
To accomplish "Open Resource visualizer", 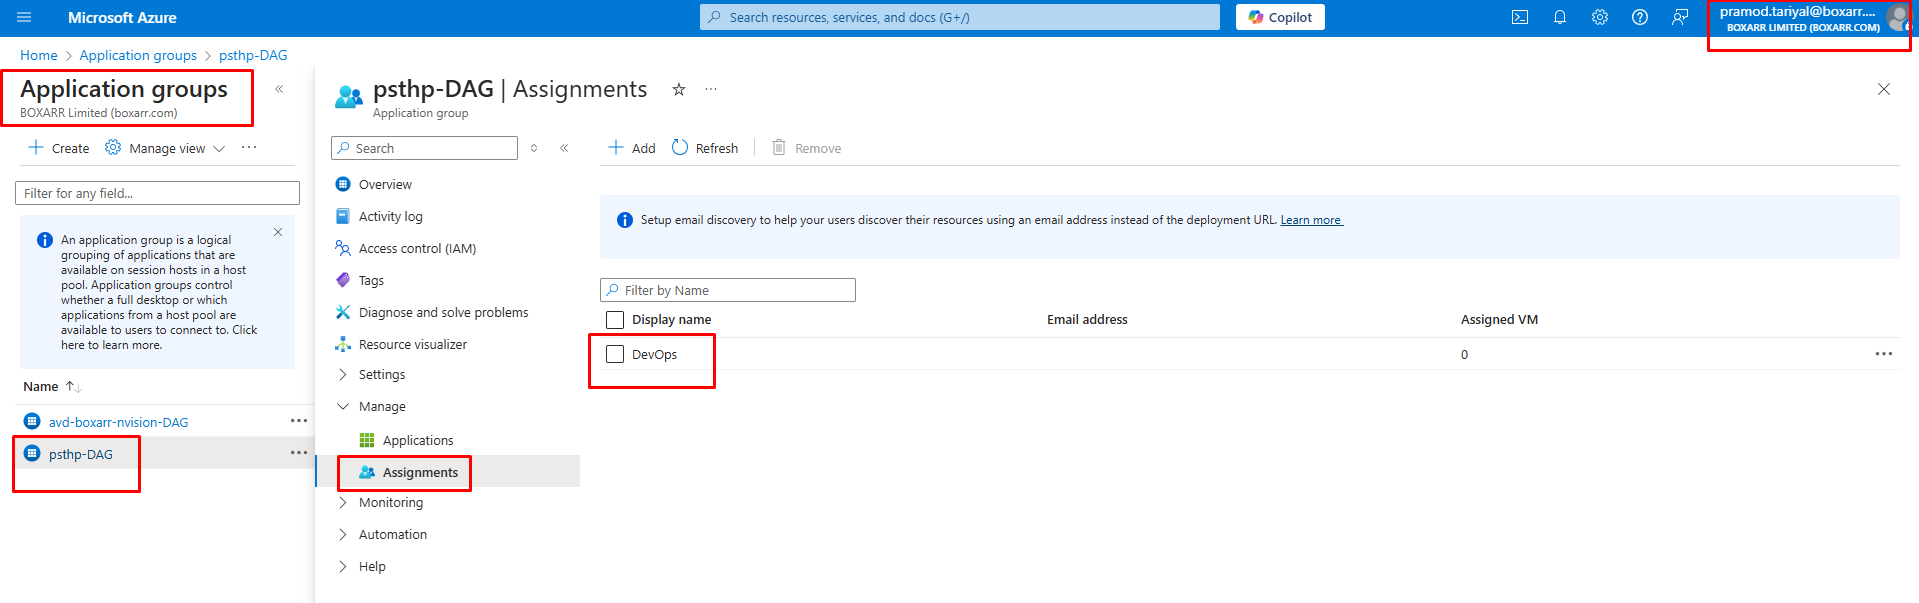I will (x=413, y=344).
